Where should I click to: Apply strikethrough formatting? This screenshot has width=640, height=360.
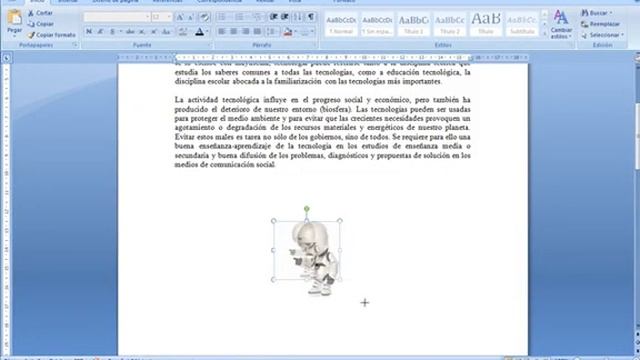pos(130,32)
